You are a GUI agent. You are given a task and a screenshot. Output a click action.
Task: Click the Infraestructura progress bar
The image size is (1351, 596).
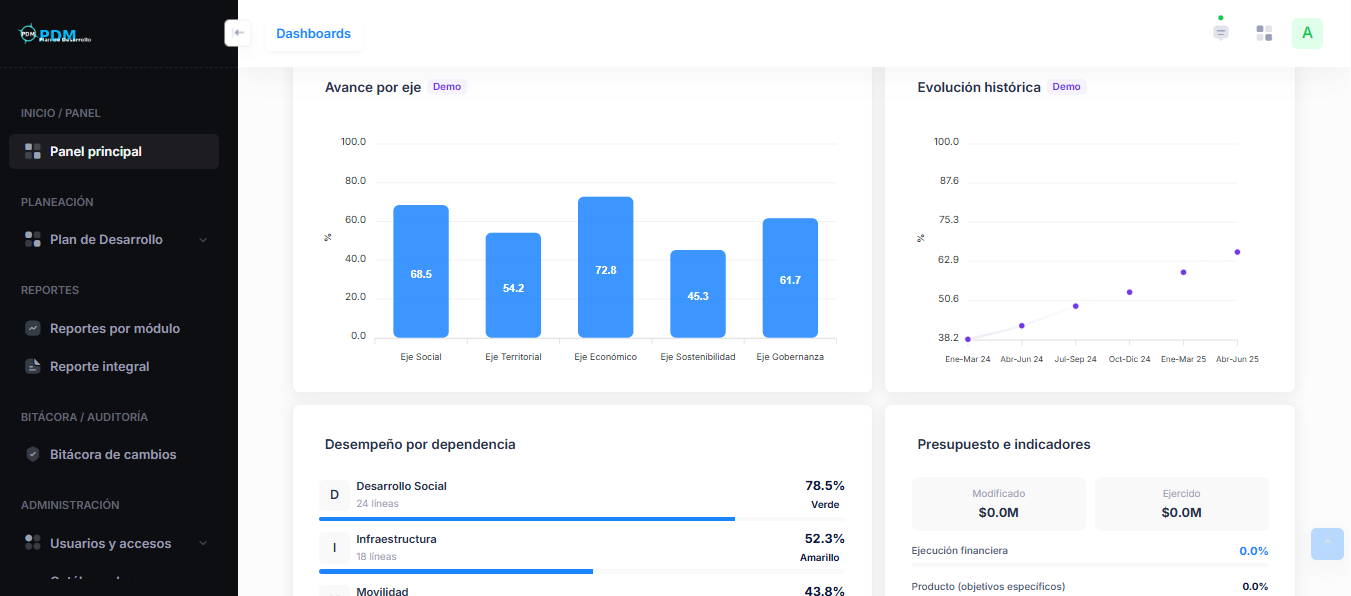click(582, 571)
